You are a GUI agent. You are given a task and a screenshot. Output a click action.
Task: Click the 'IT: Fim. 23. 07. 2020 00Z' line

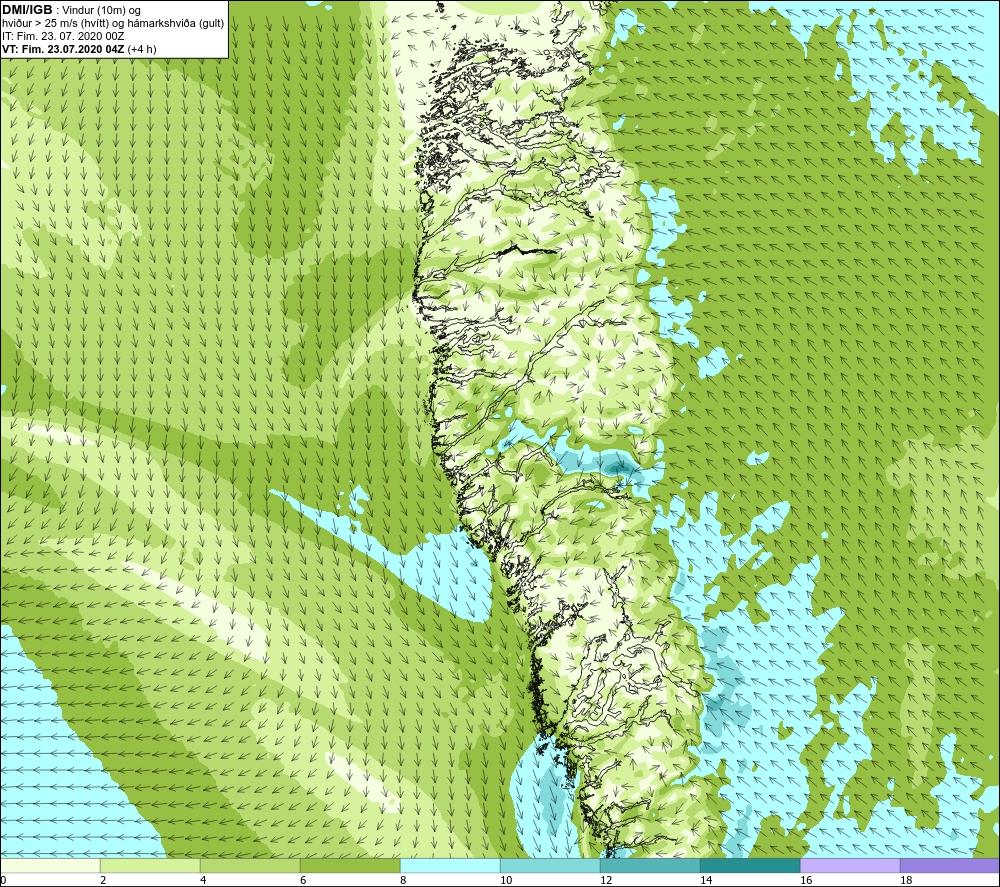63,36
